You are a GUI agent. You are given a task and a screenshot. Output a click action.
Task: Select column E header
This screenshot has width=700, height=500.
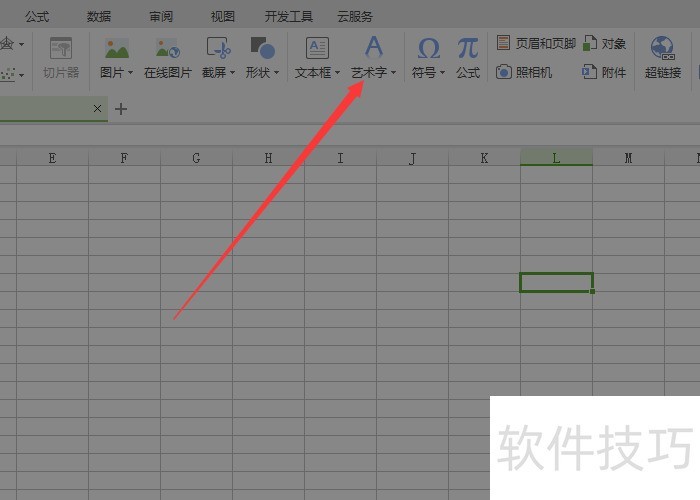[52, 158]
